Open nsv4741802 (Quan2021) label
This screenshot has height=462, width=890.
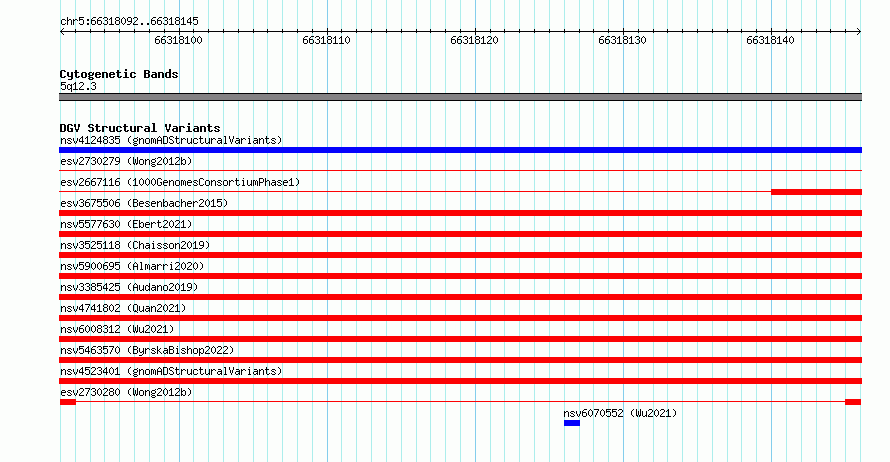pos(123,308)
